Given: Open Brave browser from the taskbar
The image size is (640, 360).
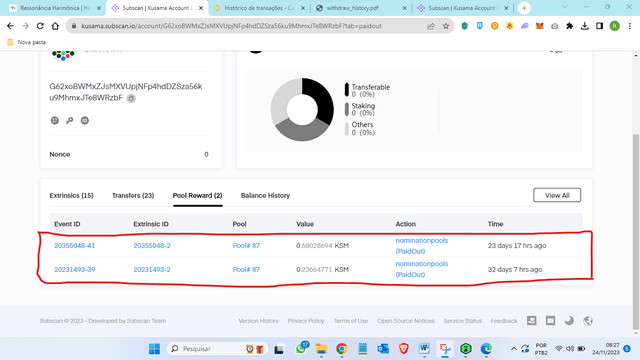Looking at the screenshot, I should coord(404,349).
